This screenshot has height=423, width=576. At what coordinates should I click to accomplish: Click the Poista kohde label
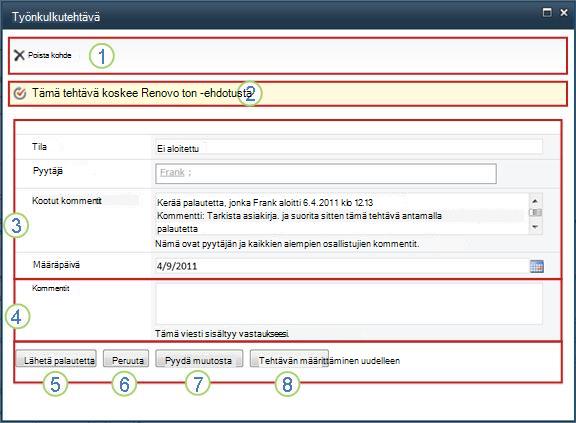tap(50, 55)
